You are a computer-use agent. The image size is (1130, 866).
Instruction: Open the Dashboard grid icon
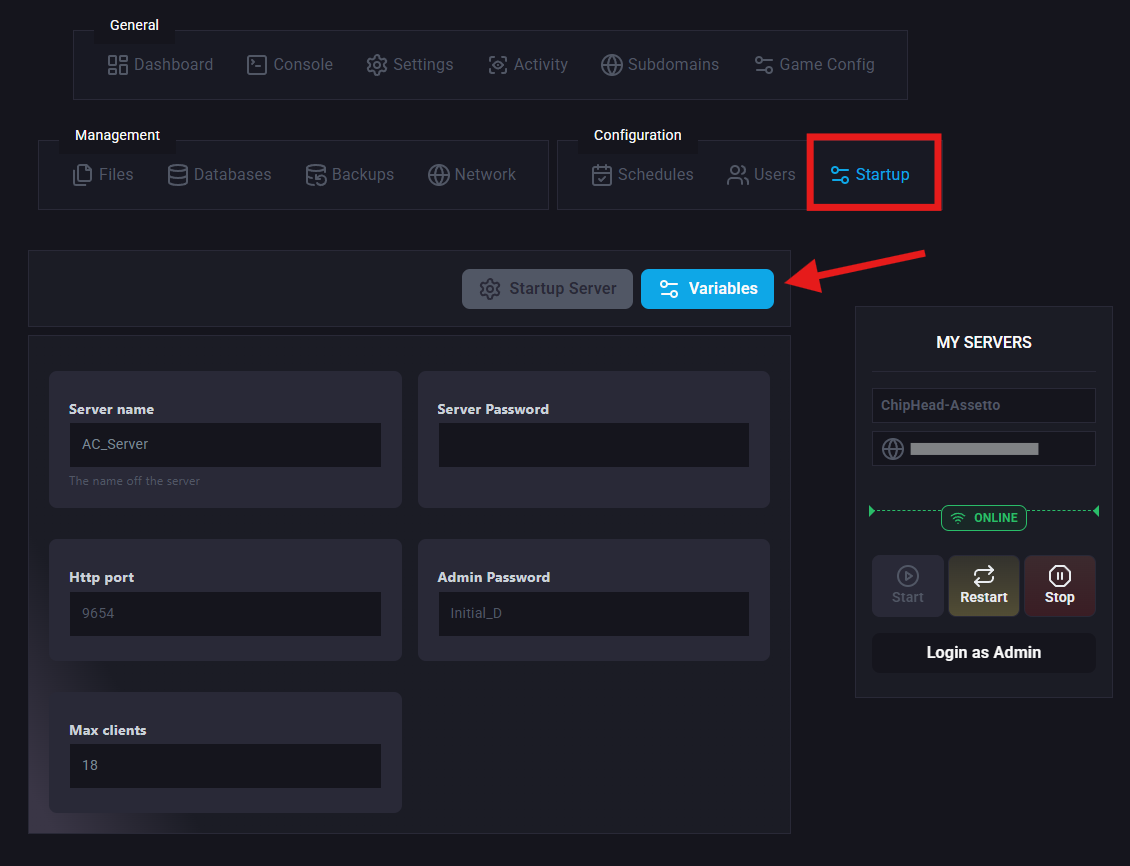117,65
